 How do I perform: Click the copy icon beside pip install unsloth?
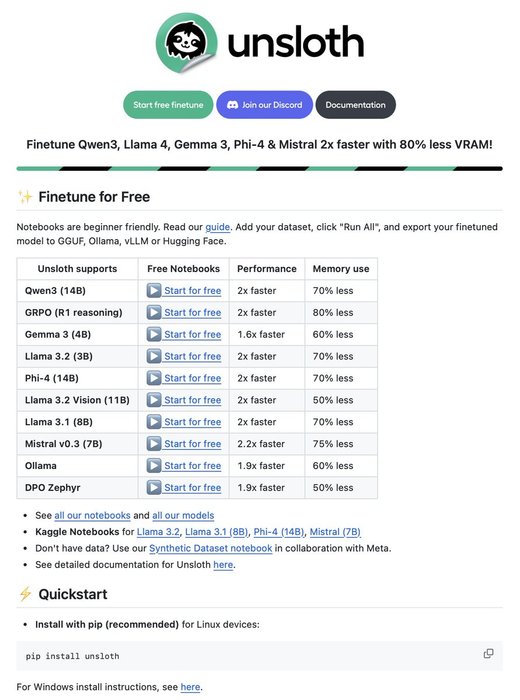coord(488,654)
